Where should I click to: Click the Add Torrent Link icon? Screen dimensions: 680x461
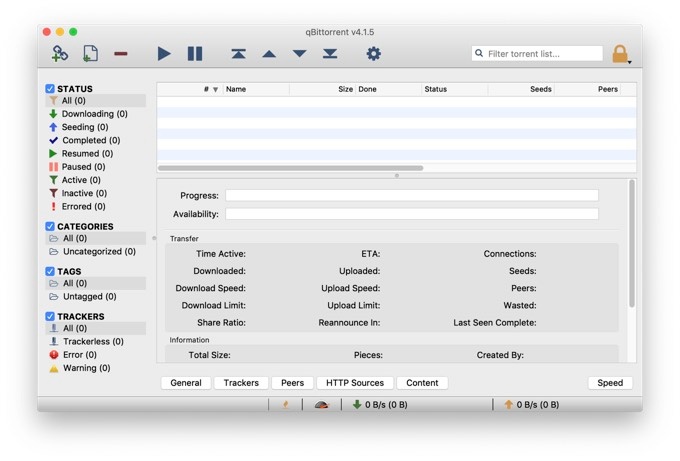pos(60,54)
